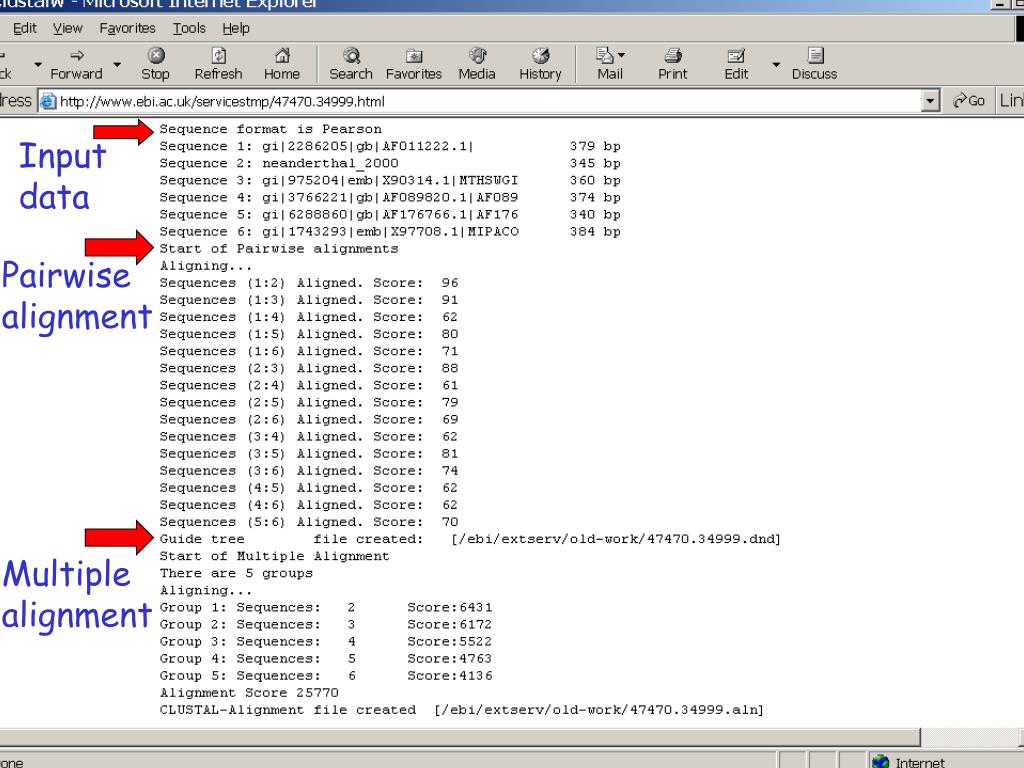This screenshot has width=1024, height=768.
Task: Click 'Group 5: Sequences' score line
Action: tap(326, 675)
